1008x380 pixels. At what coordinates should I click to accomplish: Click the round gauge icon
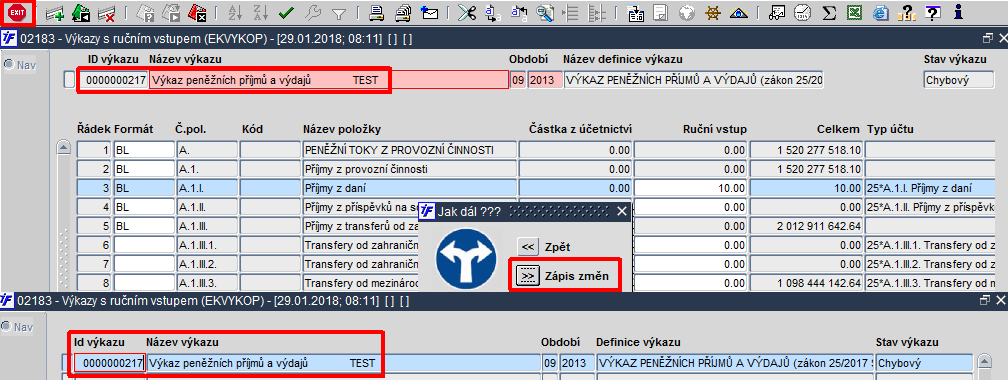[802, 12]
